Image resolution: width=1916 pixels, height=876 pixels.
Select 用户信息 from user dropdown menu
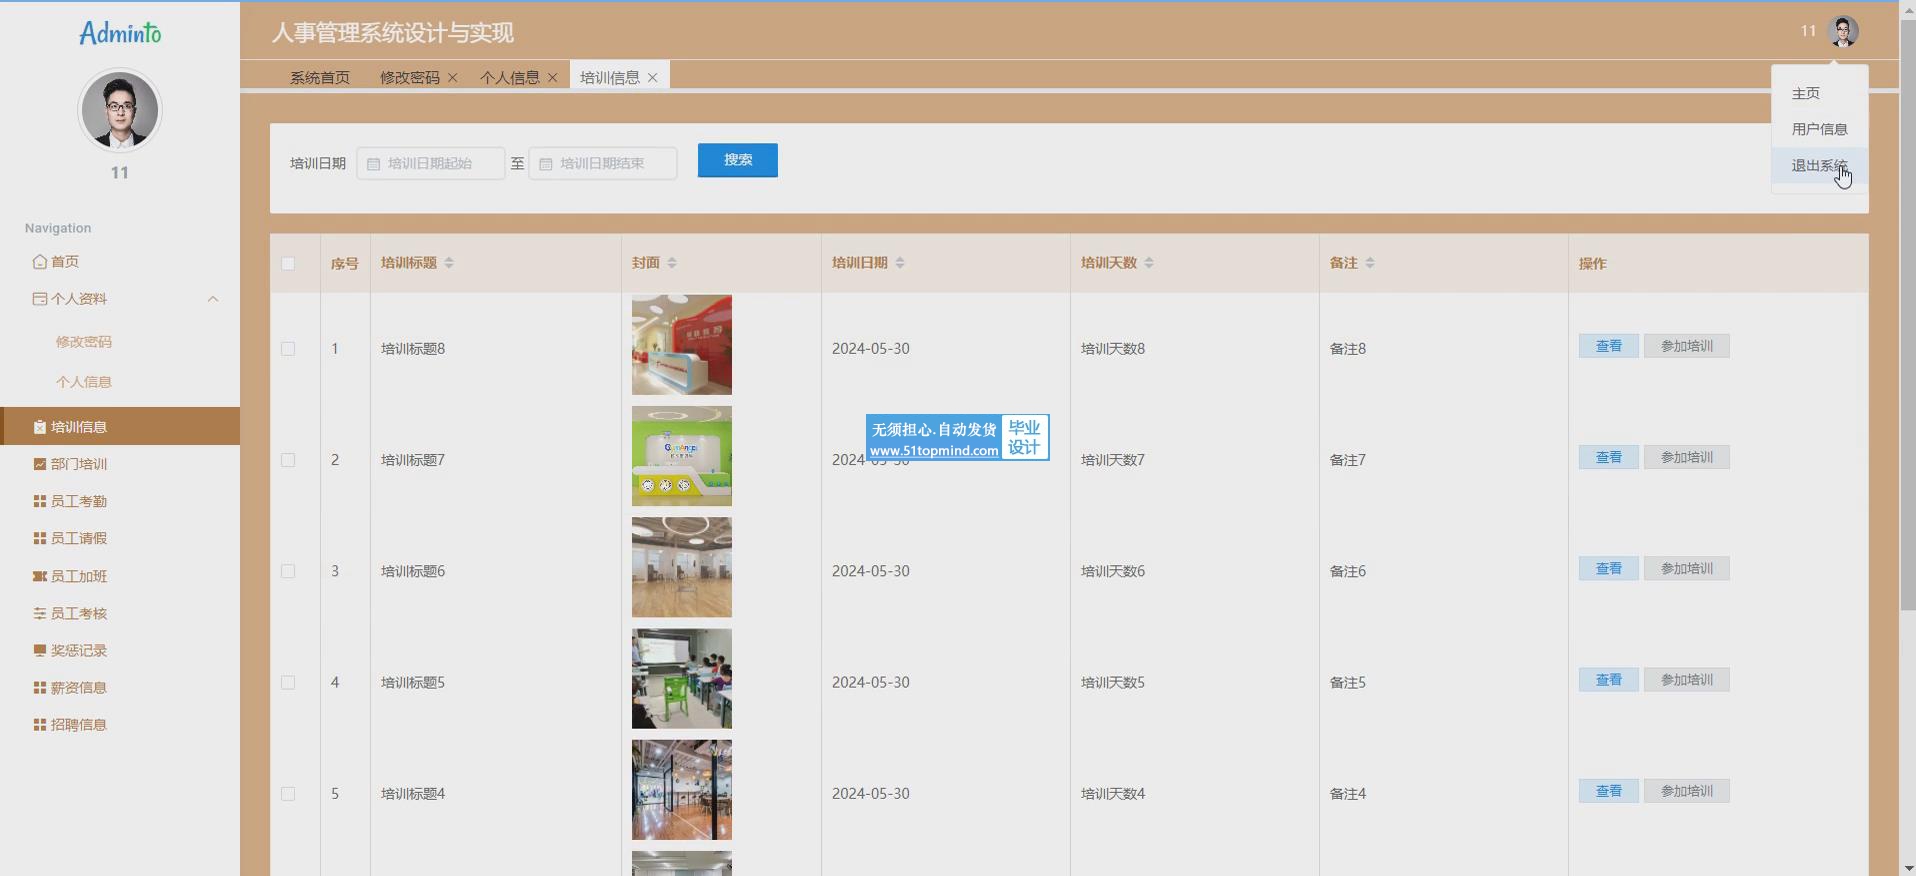click(x=1820, y=129)
